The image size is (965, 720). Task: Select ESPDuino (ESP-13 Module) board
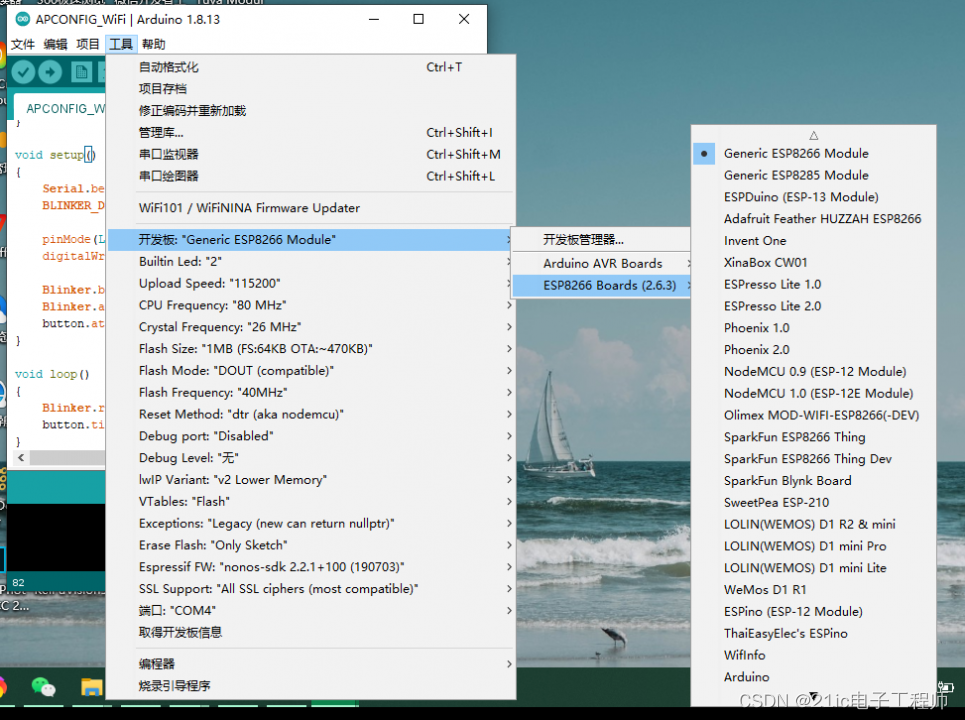[x=814, y=197]
